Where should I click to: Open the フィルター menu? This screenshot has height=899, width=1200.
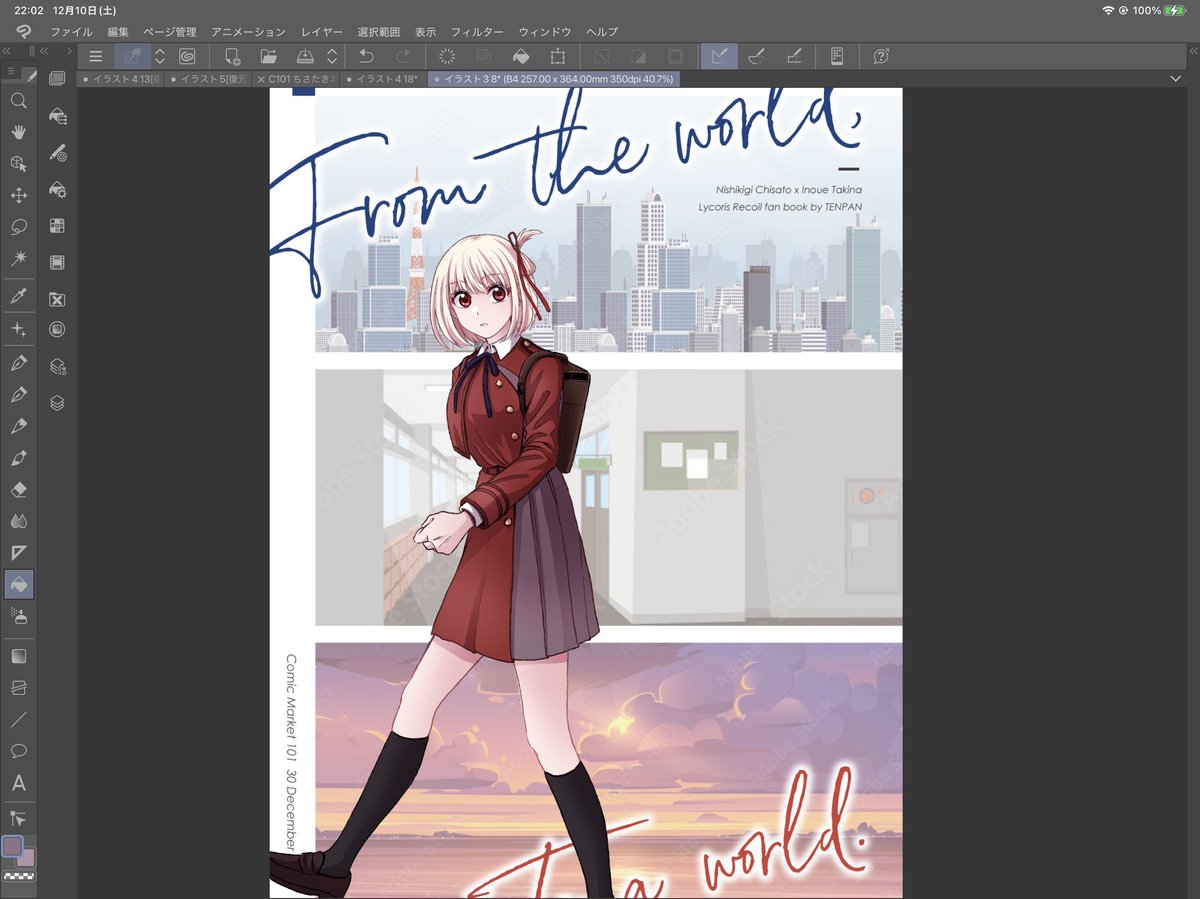click(x=477, y=32)
